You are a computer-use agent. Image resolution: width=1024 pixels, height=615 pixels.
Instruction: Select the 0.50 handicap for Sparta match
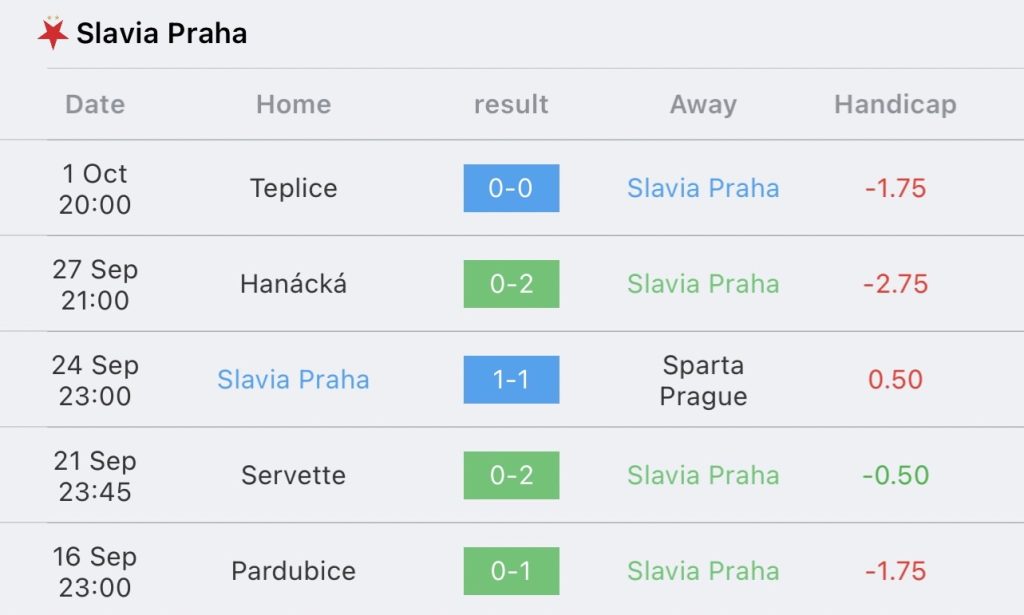click(x=895, y=379)
